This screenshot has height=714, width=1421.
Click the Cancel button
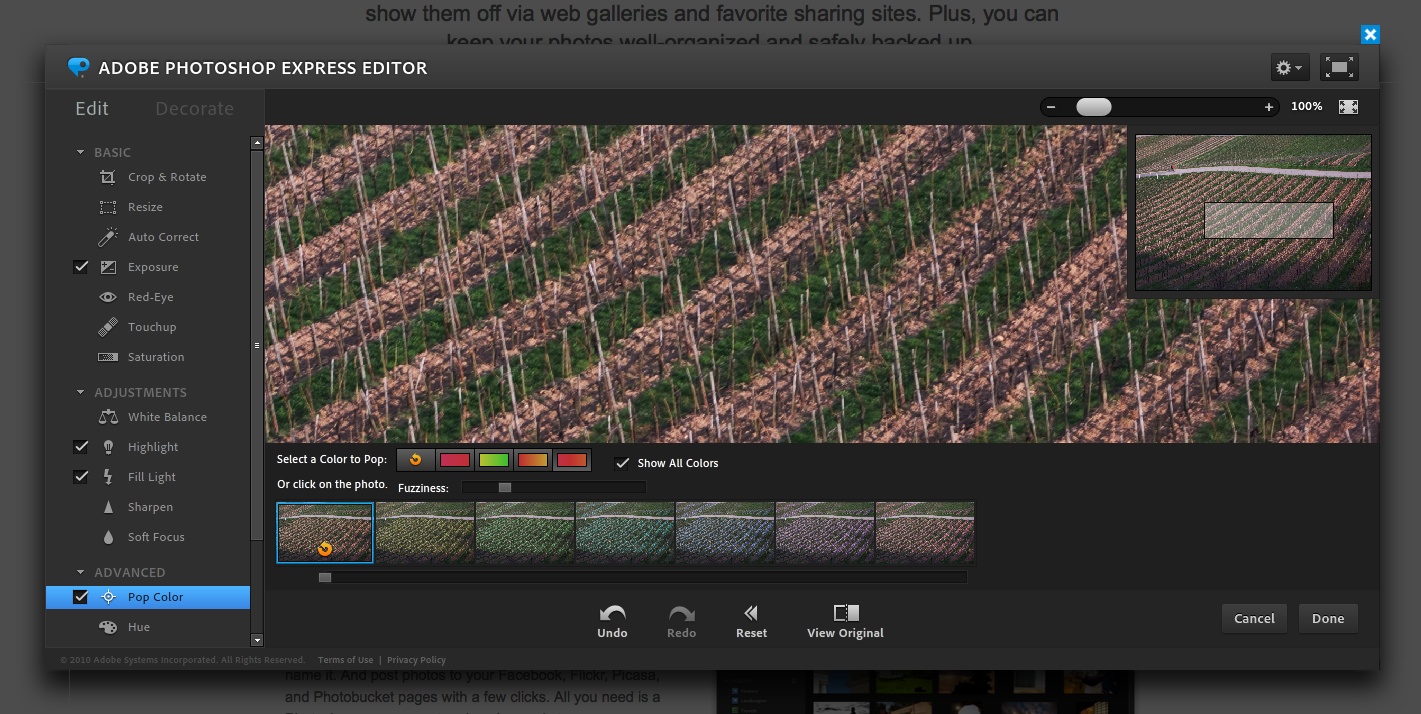(1254, 618)
